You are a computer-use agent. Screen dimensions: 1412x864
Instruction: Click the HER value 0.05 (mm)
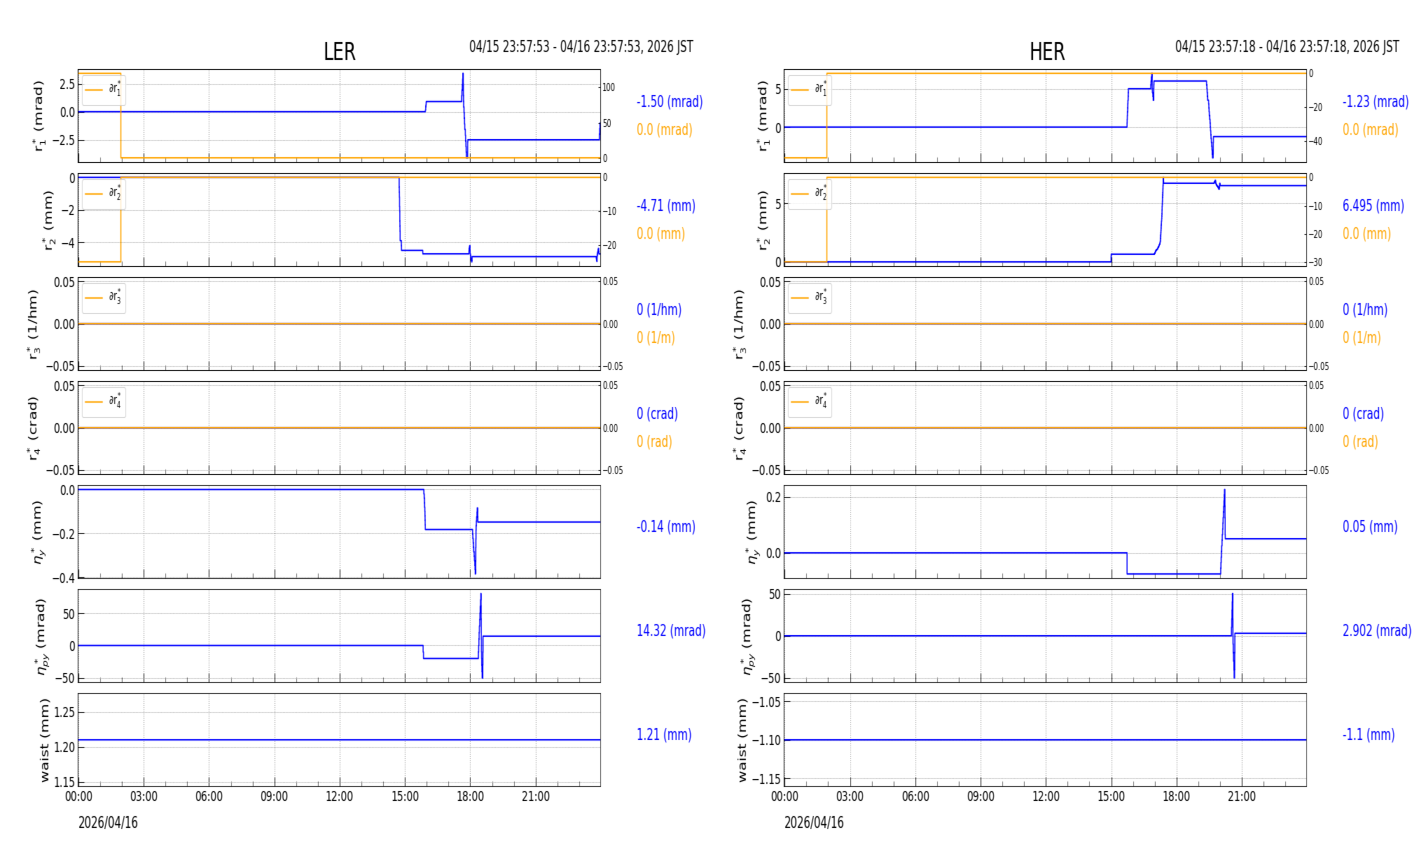click(1370, 527)
